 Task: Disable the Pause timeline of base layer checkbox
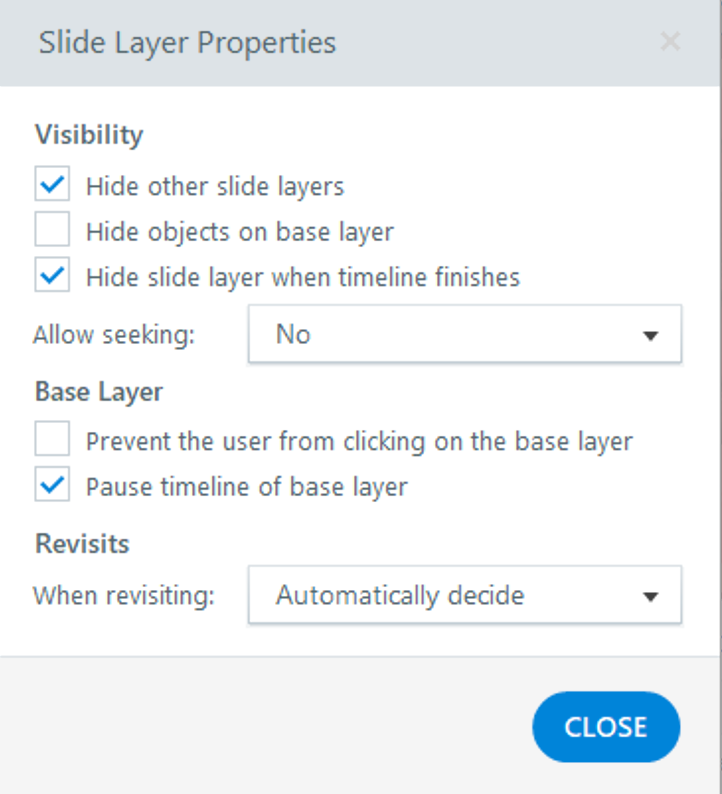click(52, 487)
